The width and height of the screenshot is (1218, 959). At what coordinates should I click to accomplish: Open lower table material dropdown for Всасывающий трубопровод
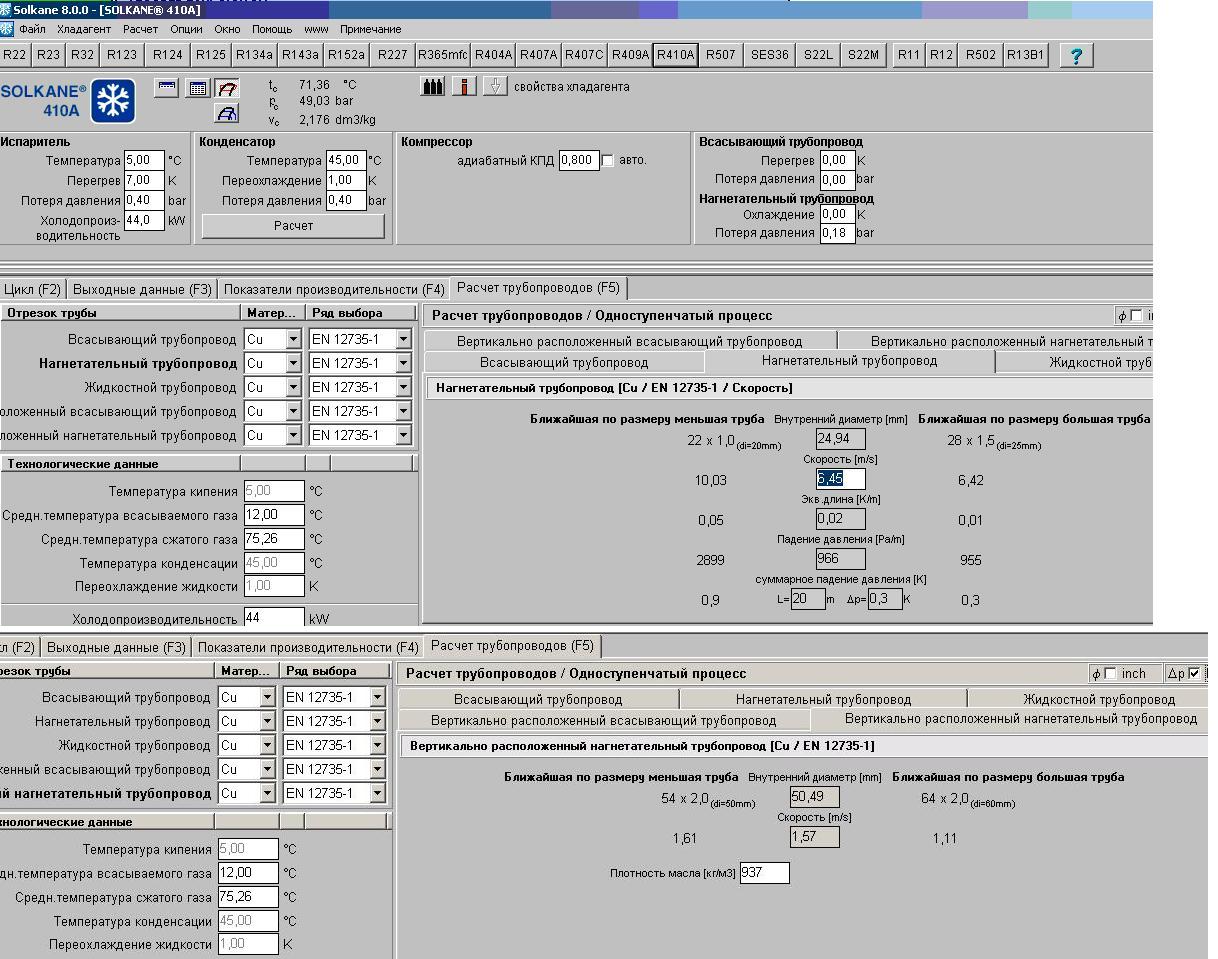pyautogui.click(x=267, y=698)
